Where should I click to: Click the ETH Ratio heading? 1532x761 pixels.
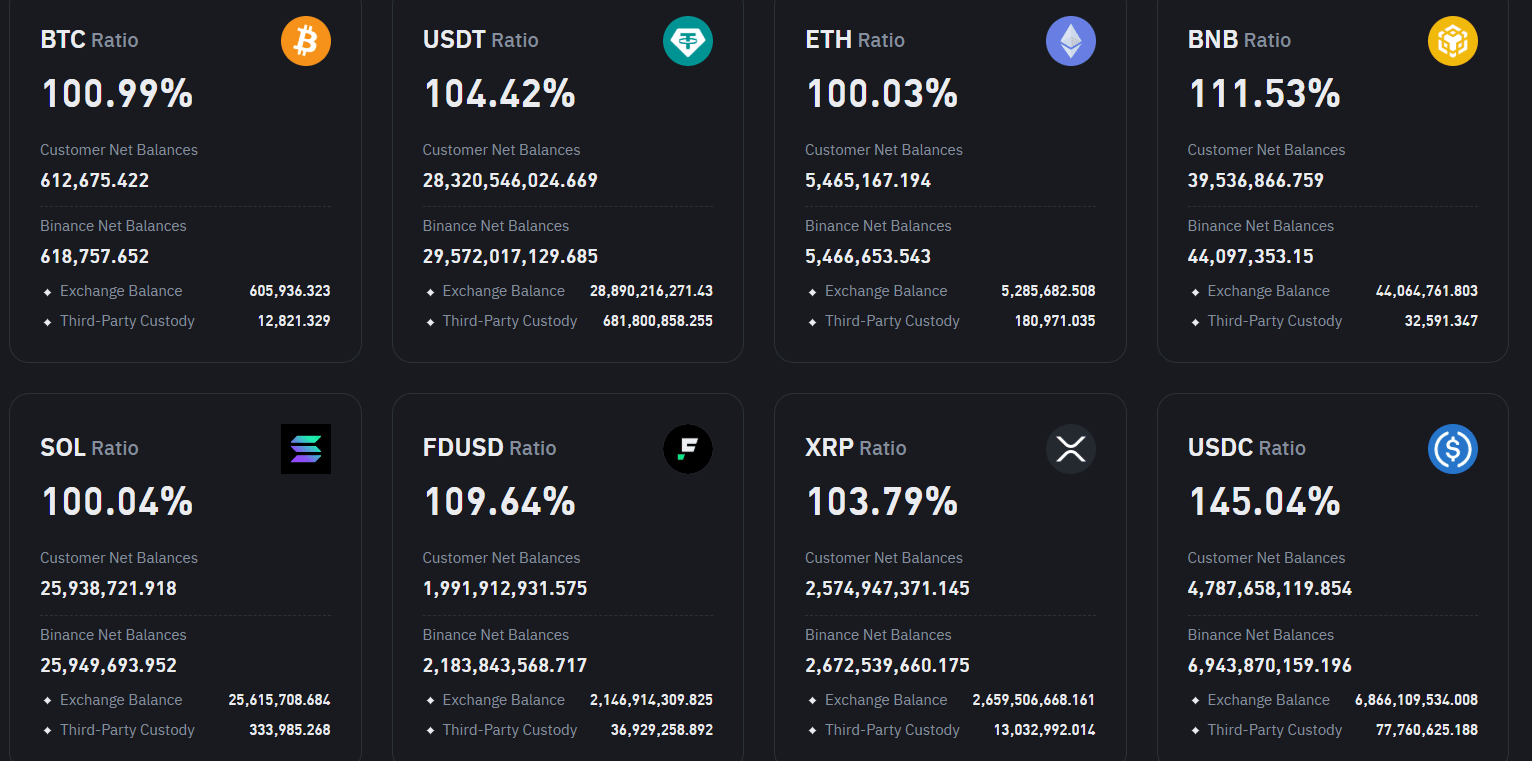coord(855,40)
